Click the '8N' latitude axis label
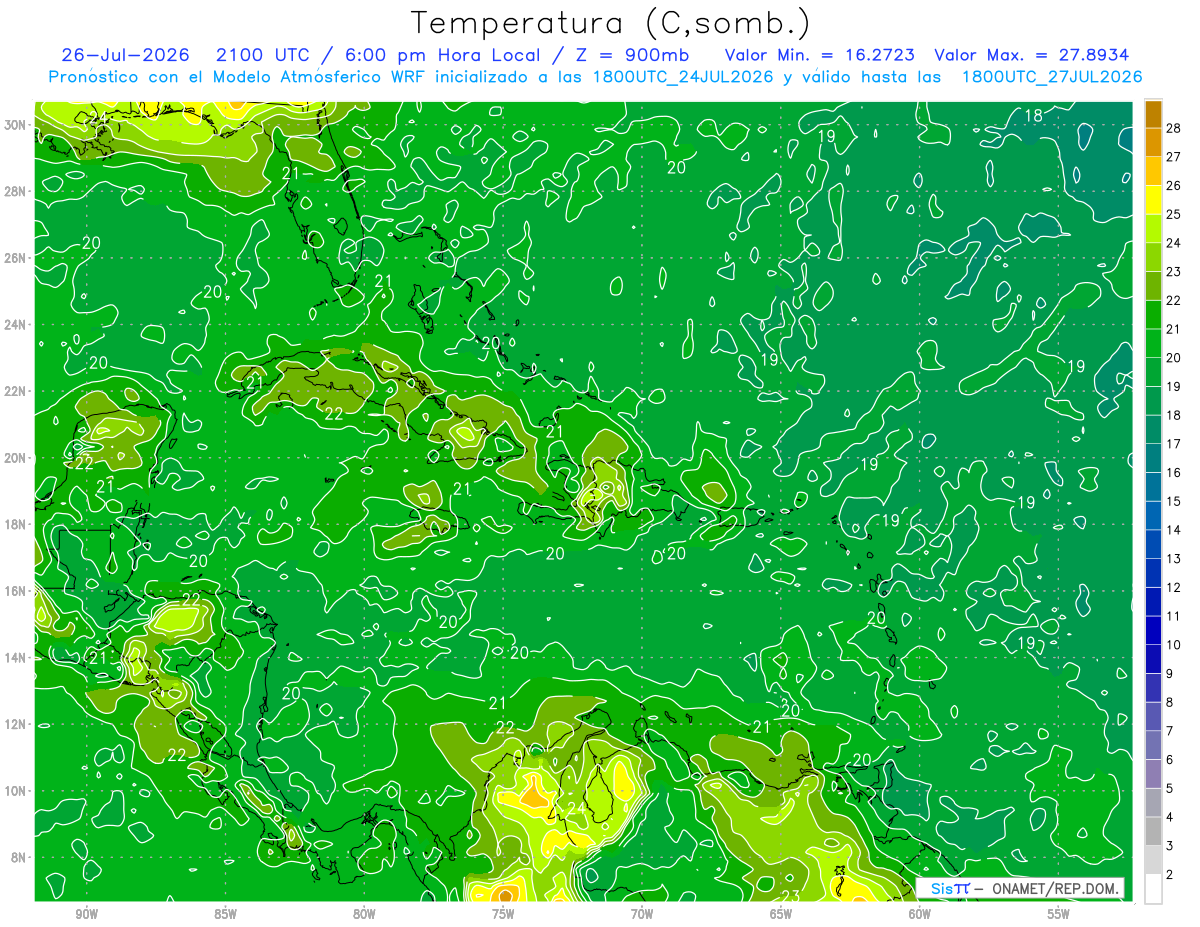The height and width of the screenshot is (927, 1200). 19,857
